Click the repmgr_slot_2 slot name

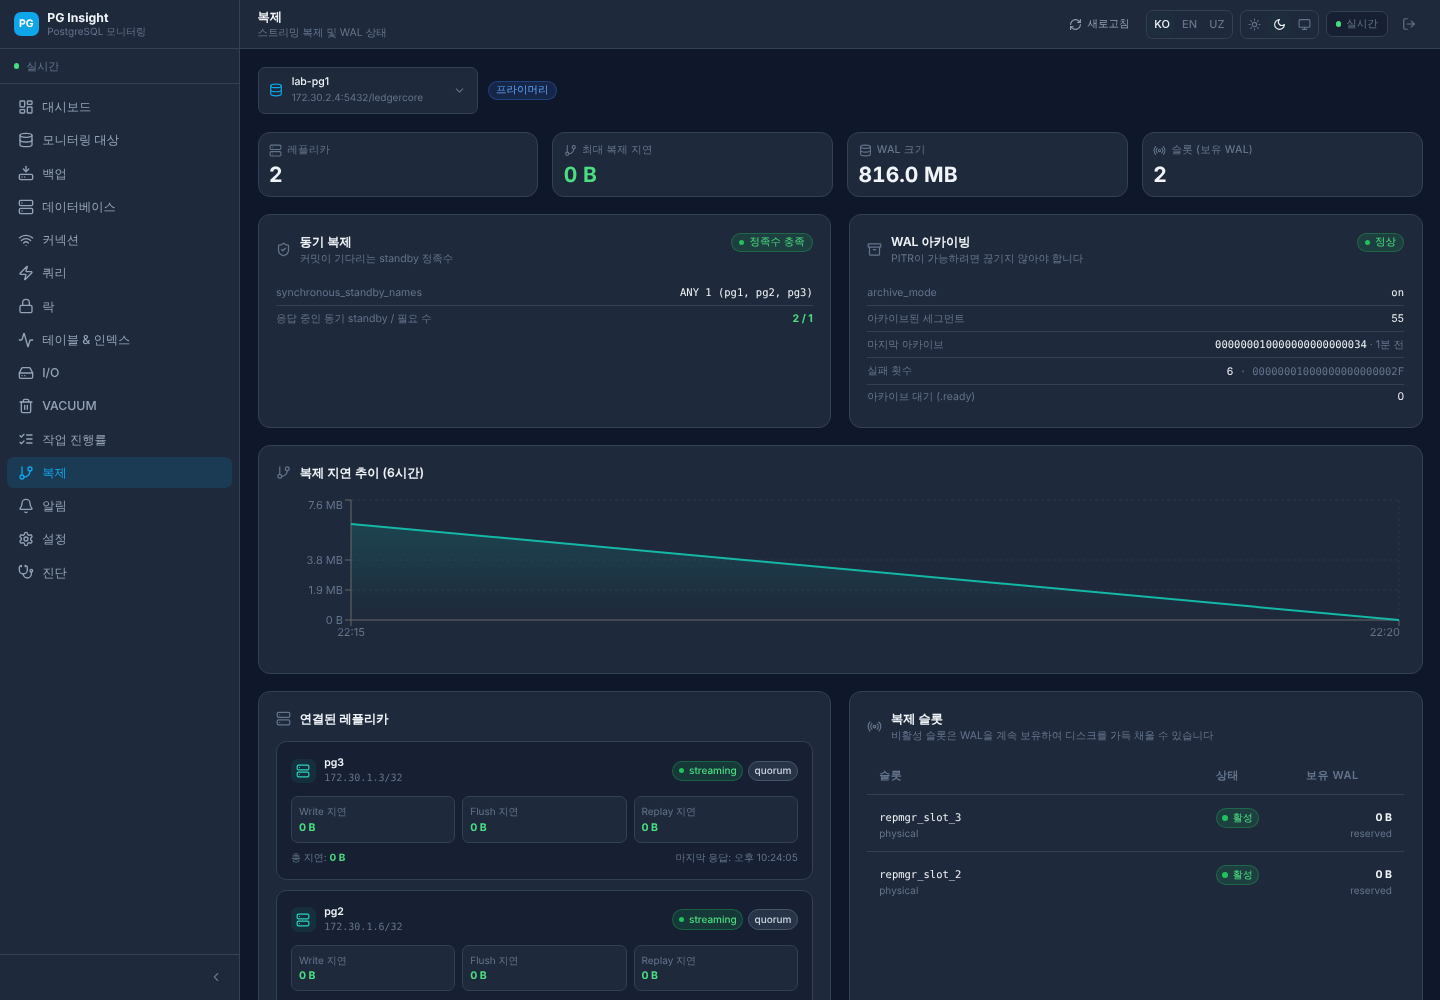(920, 874)
